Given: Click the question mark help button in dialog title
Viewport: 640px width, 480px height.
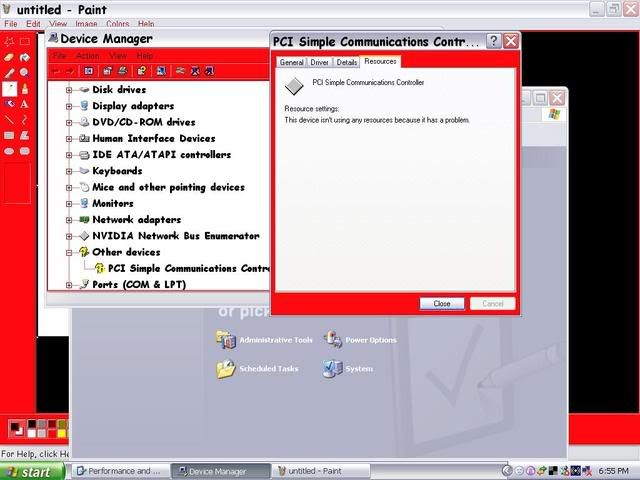Looking at the screenshot, I should tap(493, 41).
